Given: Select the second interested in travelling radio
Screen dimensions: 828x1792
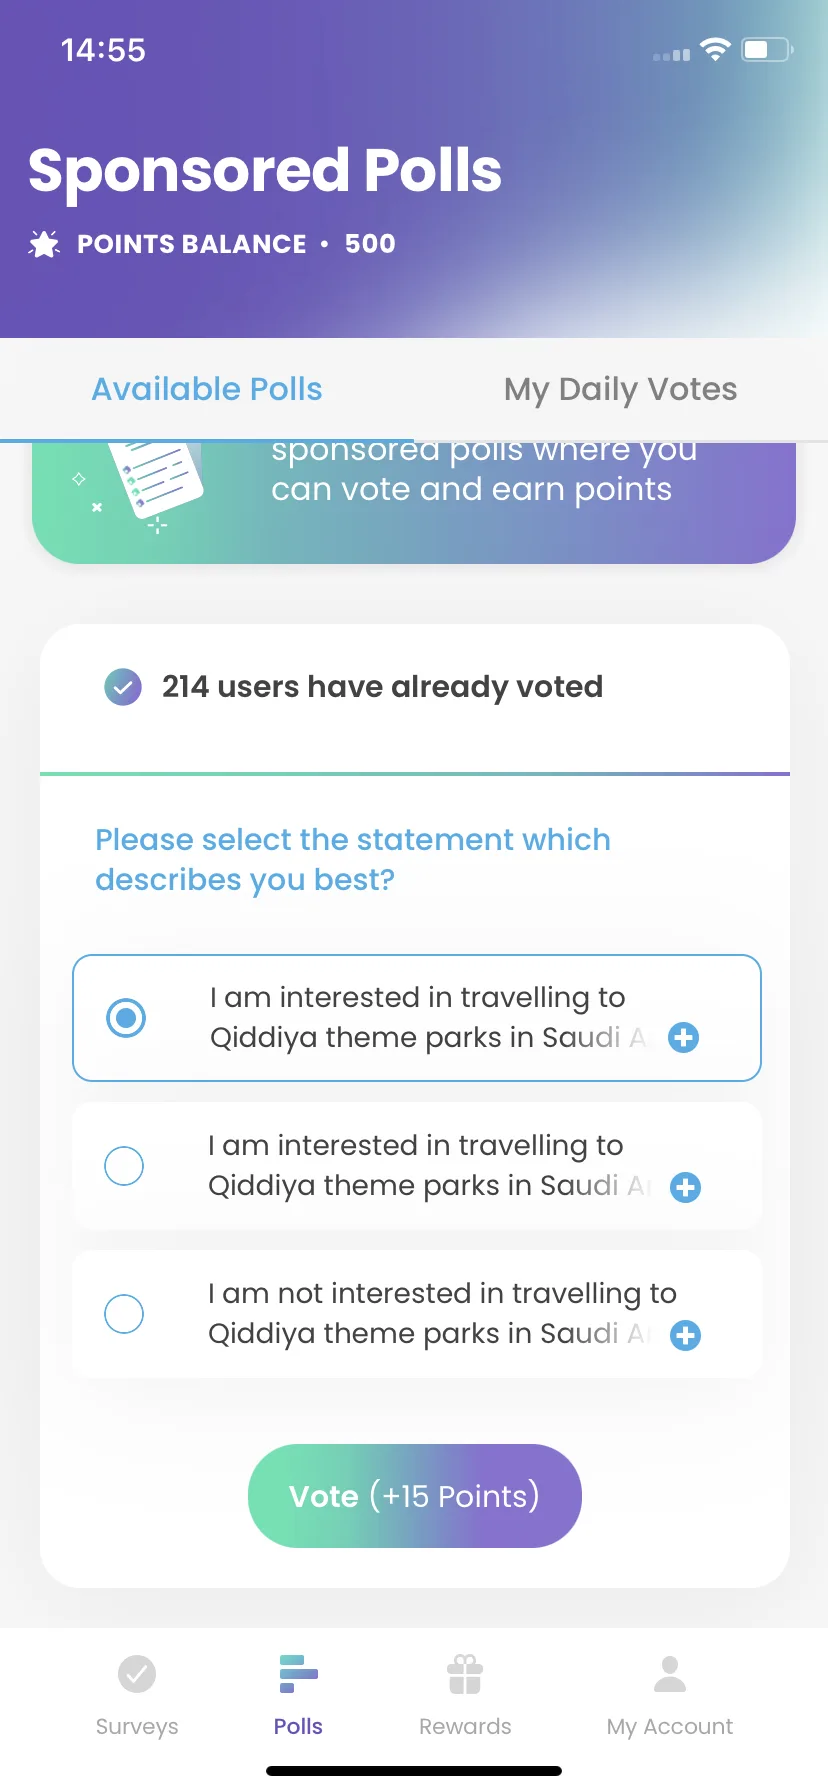Looking at the screenshot, I should pos(124,1166).
